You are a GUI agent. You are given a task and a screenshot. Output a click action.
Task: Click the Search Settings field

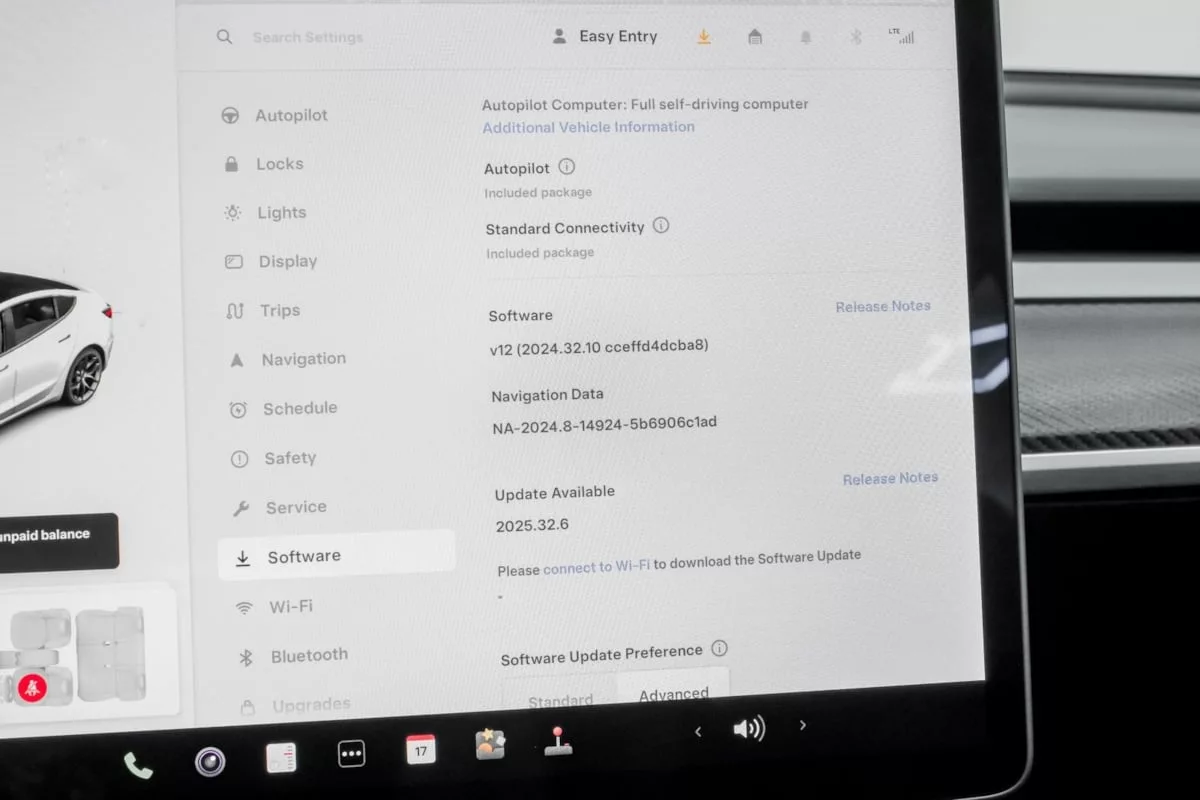(308, 38)
